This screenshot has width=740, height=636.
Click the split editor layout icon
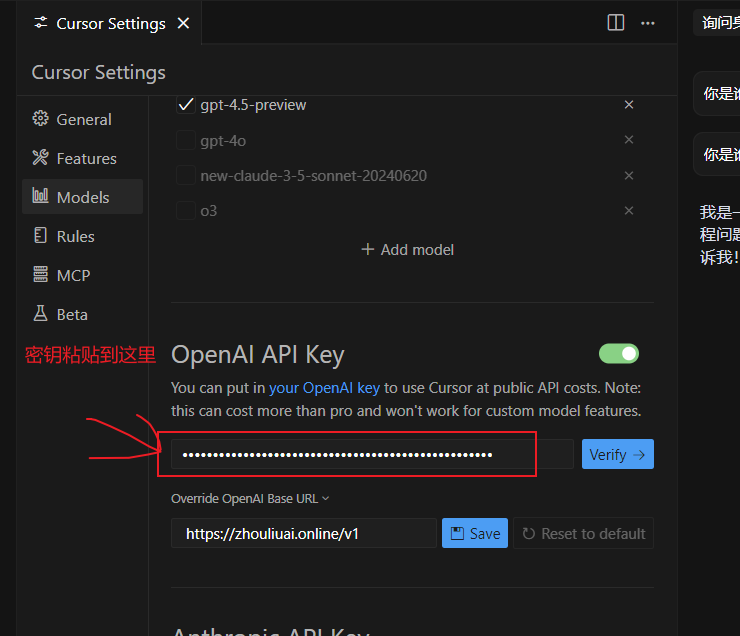click(x=615, y=23)
